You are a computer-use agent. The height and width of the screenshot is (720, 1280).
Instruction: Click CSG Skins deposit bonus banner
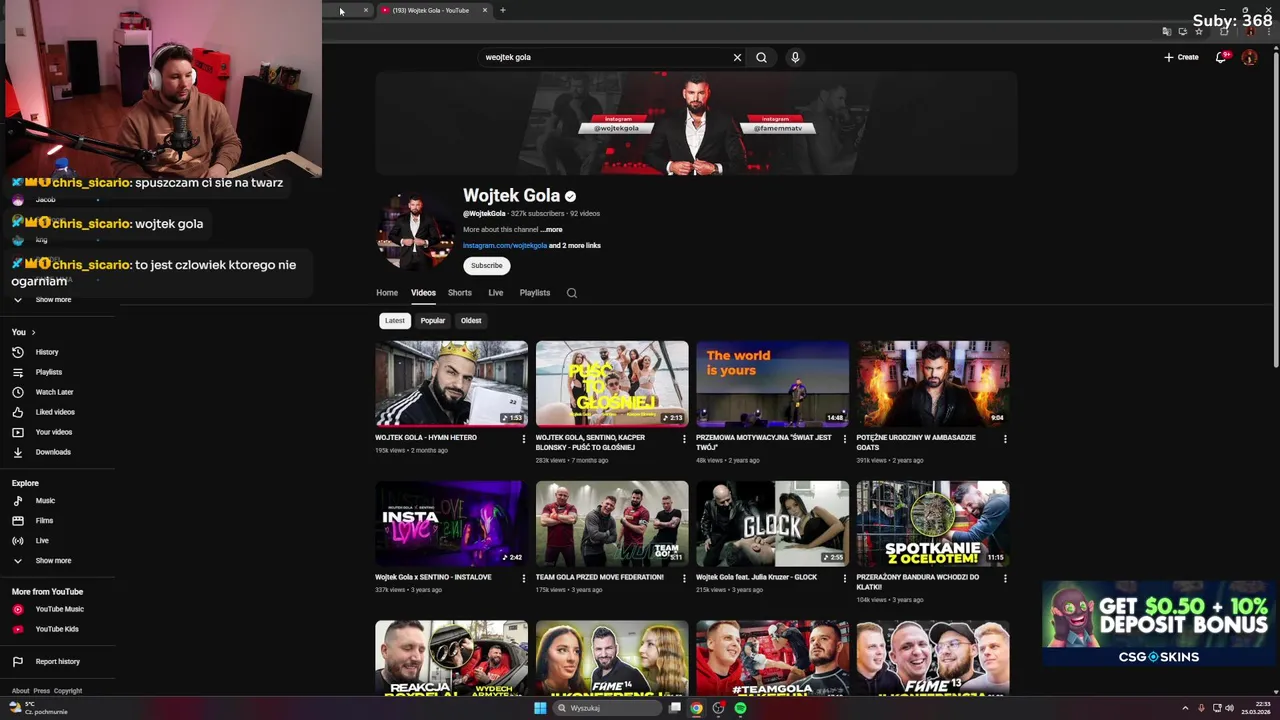1159,624
